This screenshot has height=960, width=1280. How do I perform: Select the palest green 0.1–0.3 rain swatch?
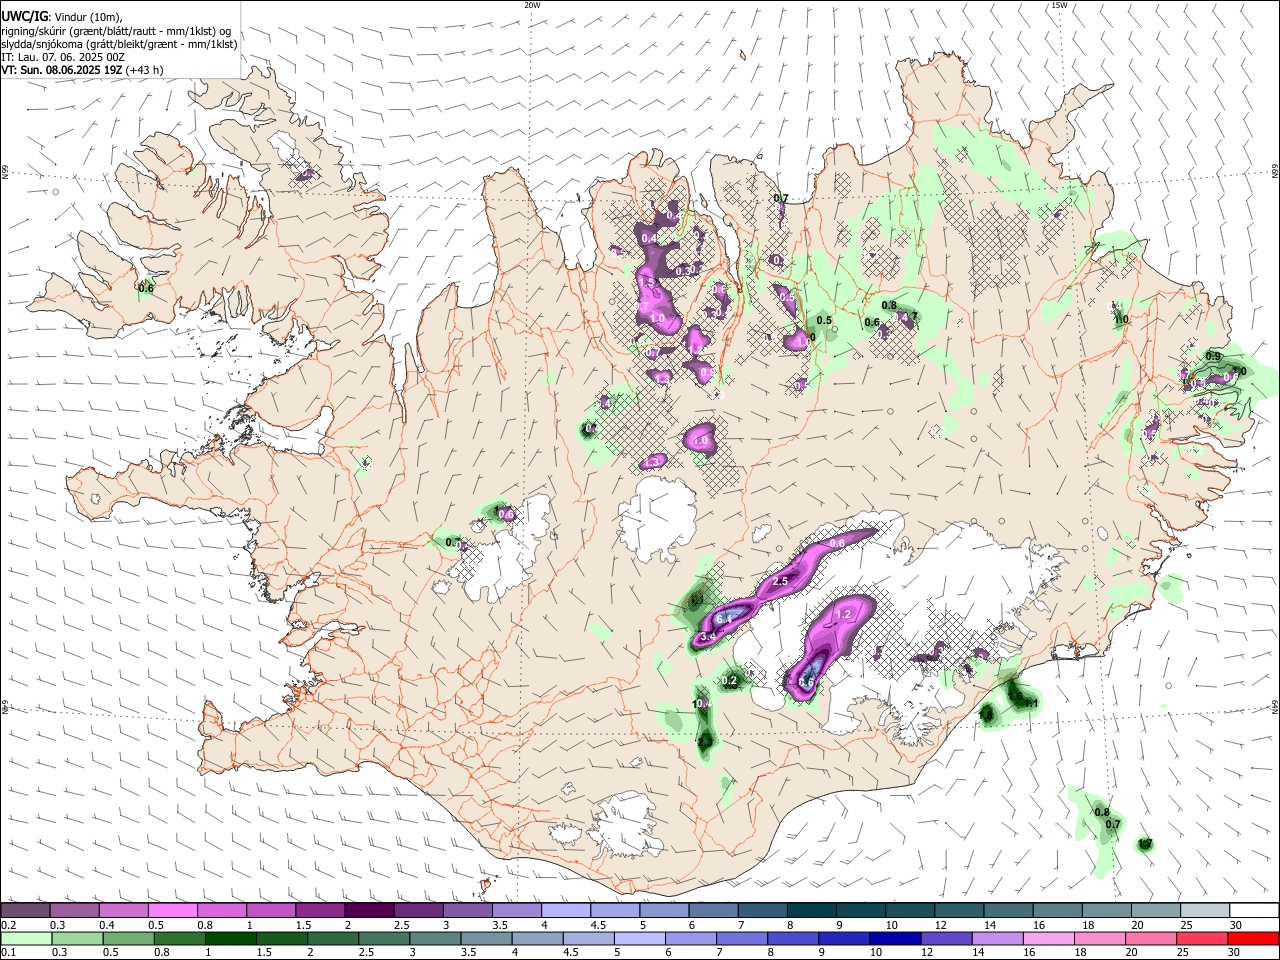coord(26,939)
